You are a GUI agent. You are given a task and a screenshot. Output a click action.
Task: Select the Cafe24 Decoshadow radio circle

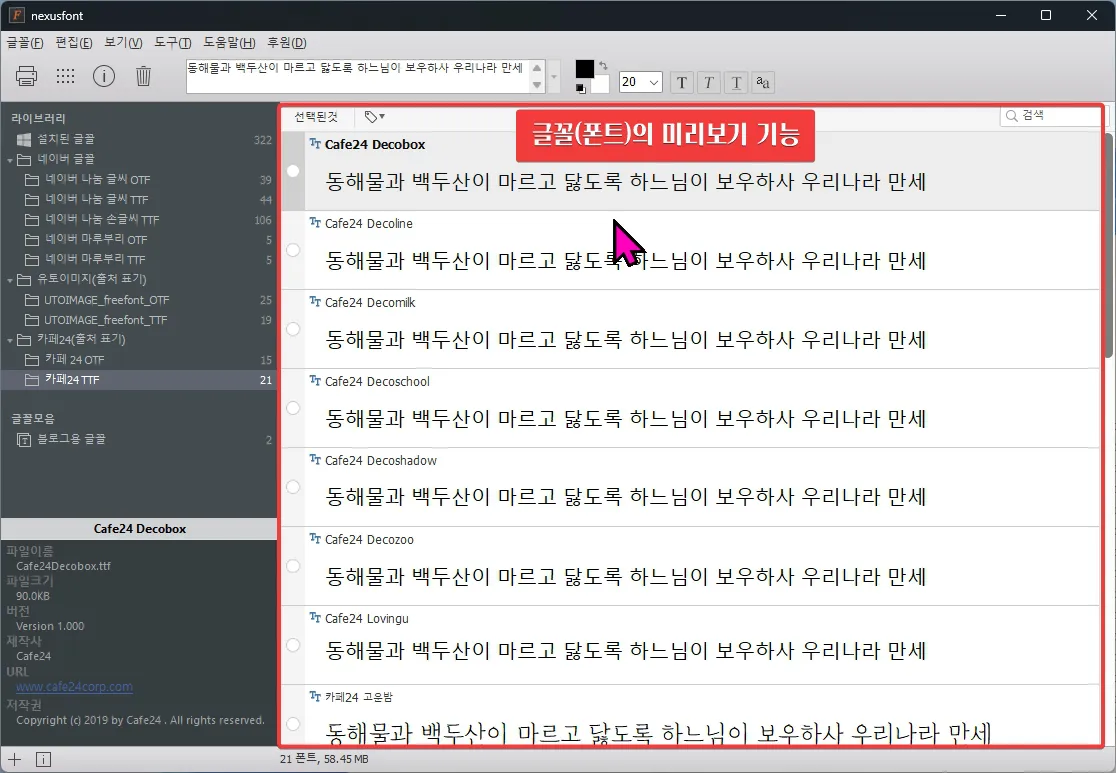coord(293,487)
